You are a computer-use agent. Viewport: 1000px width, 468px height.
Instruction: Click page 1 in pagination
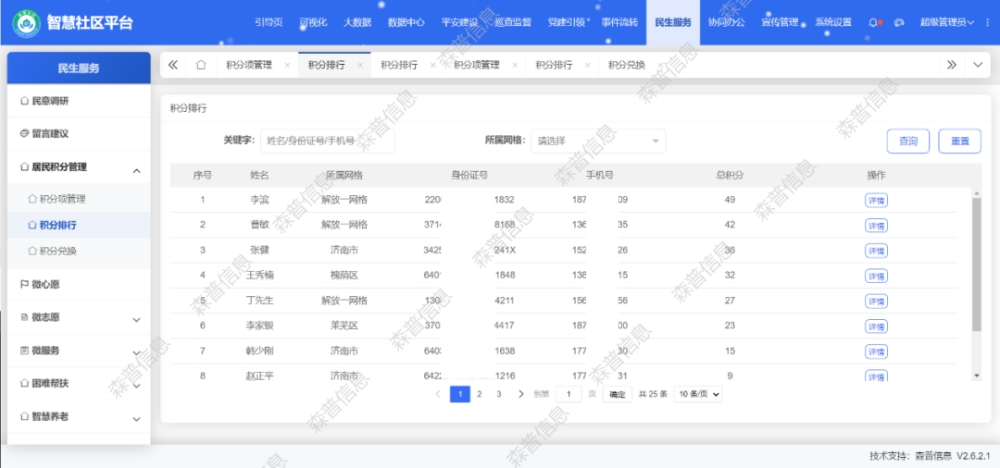click(460, 394)
